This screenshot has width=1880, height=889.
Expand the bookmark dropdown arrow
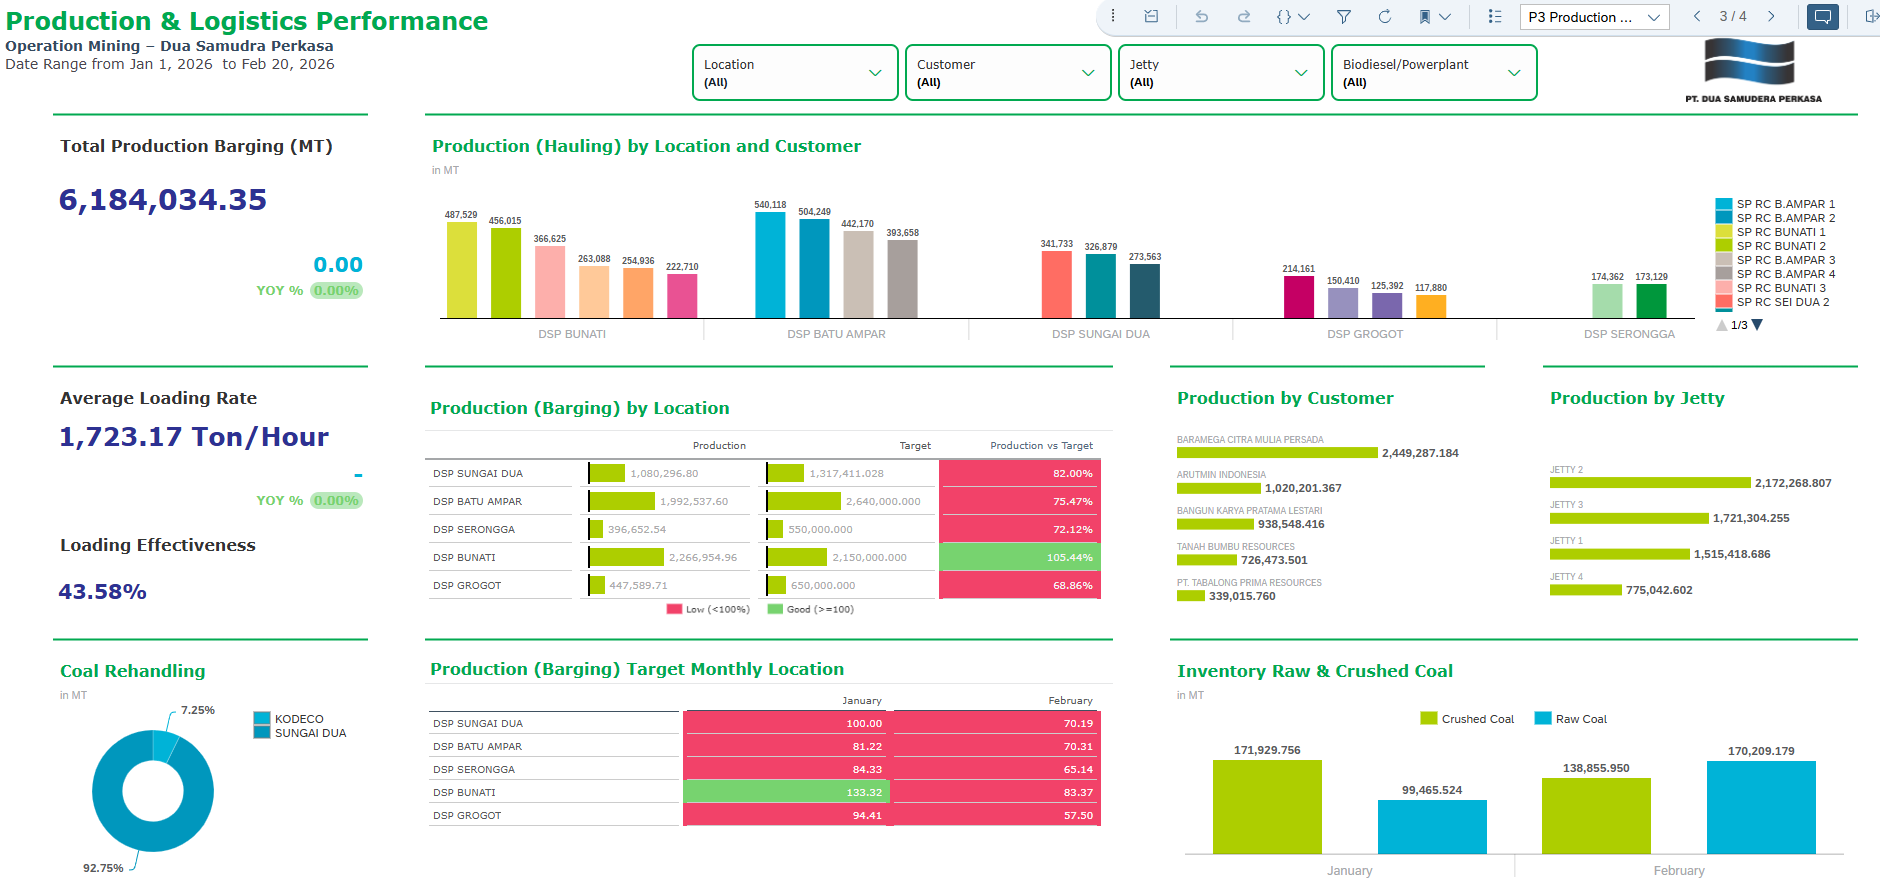point(1445,16)
